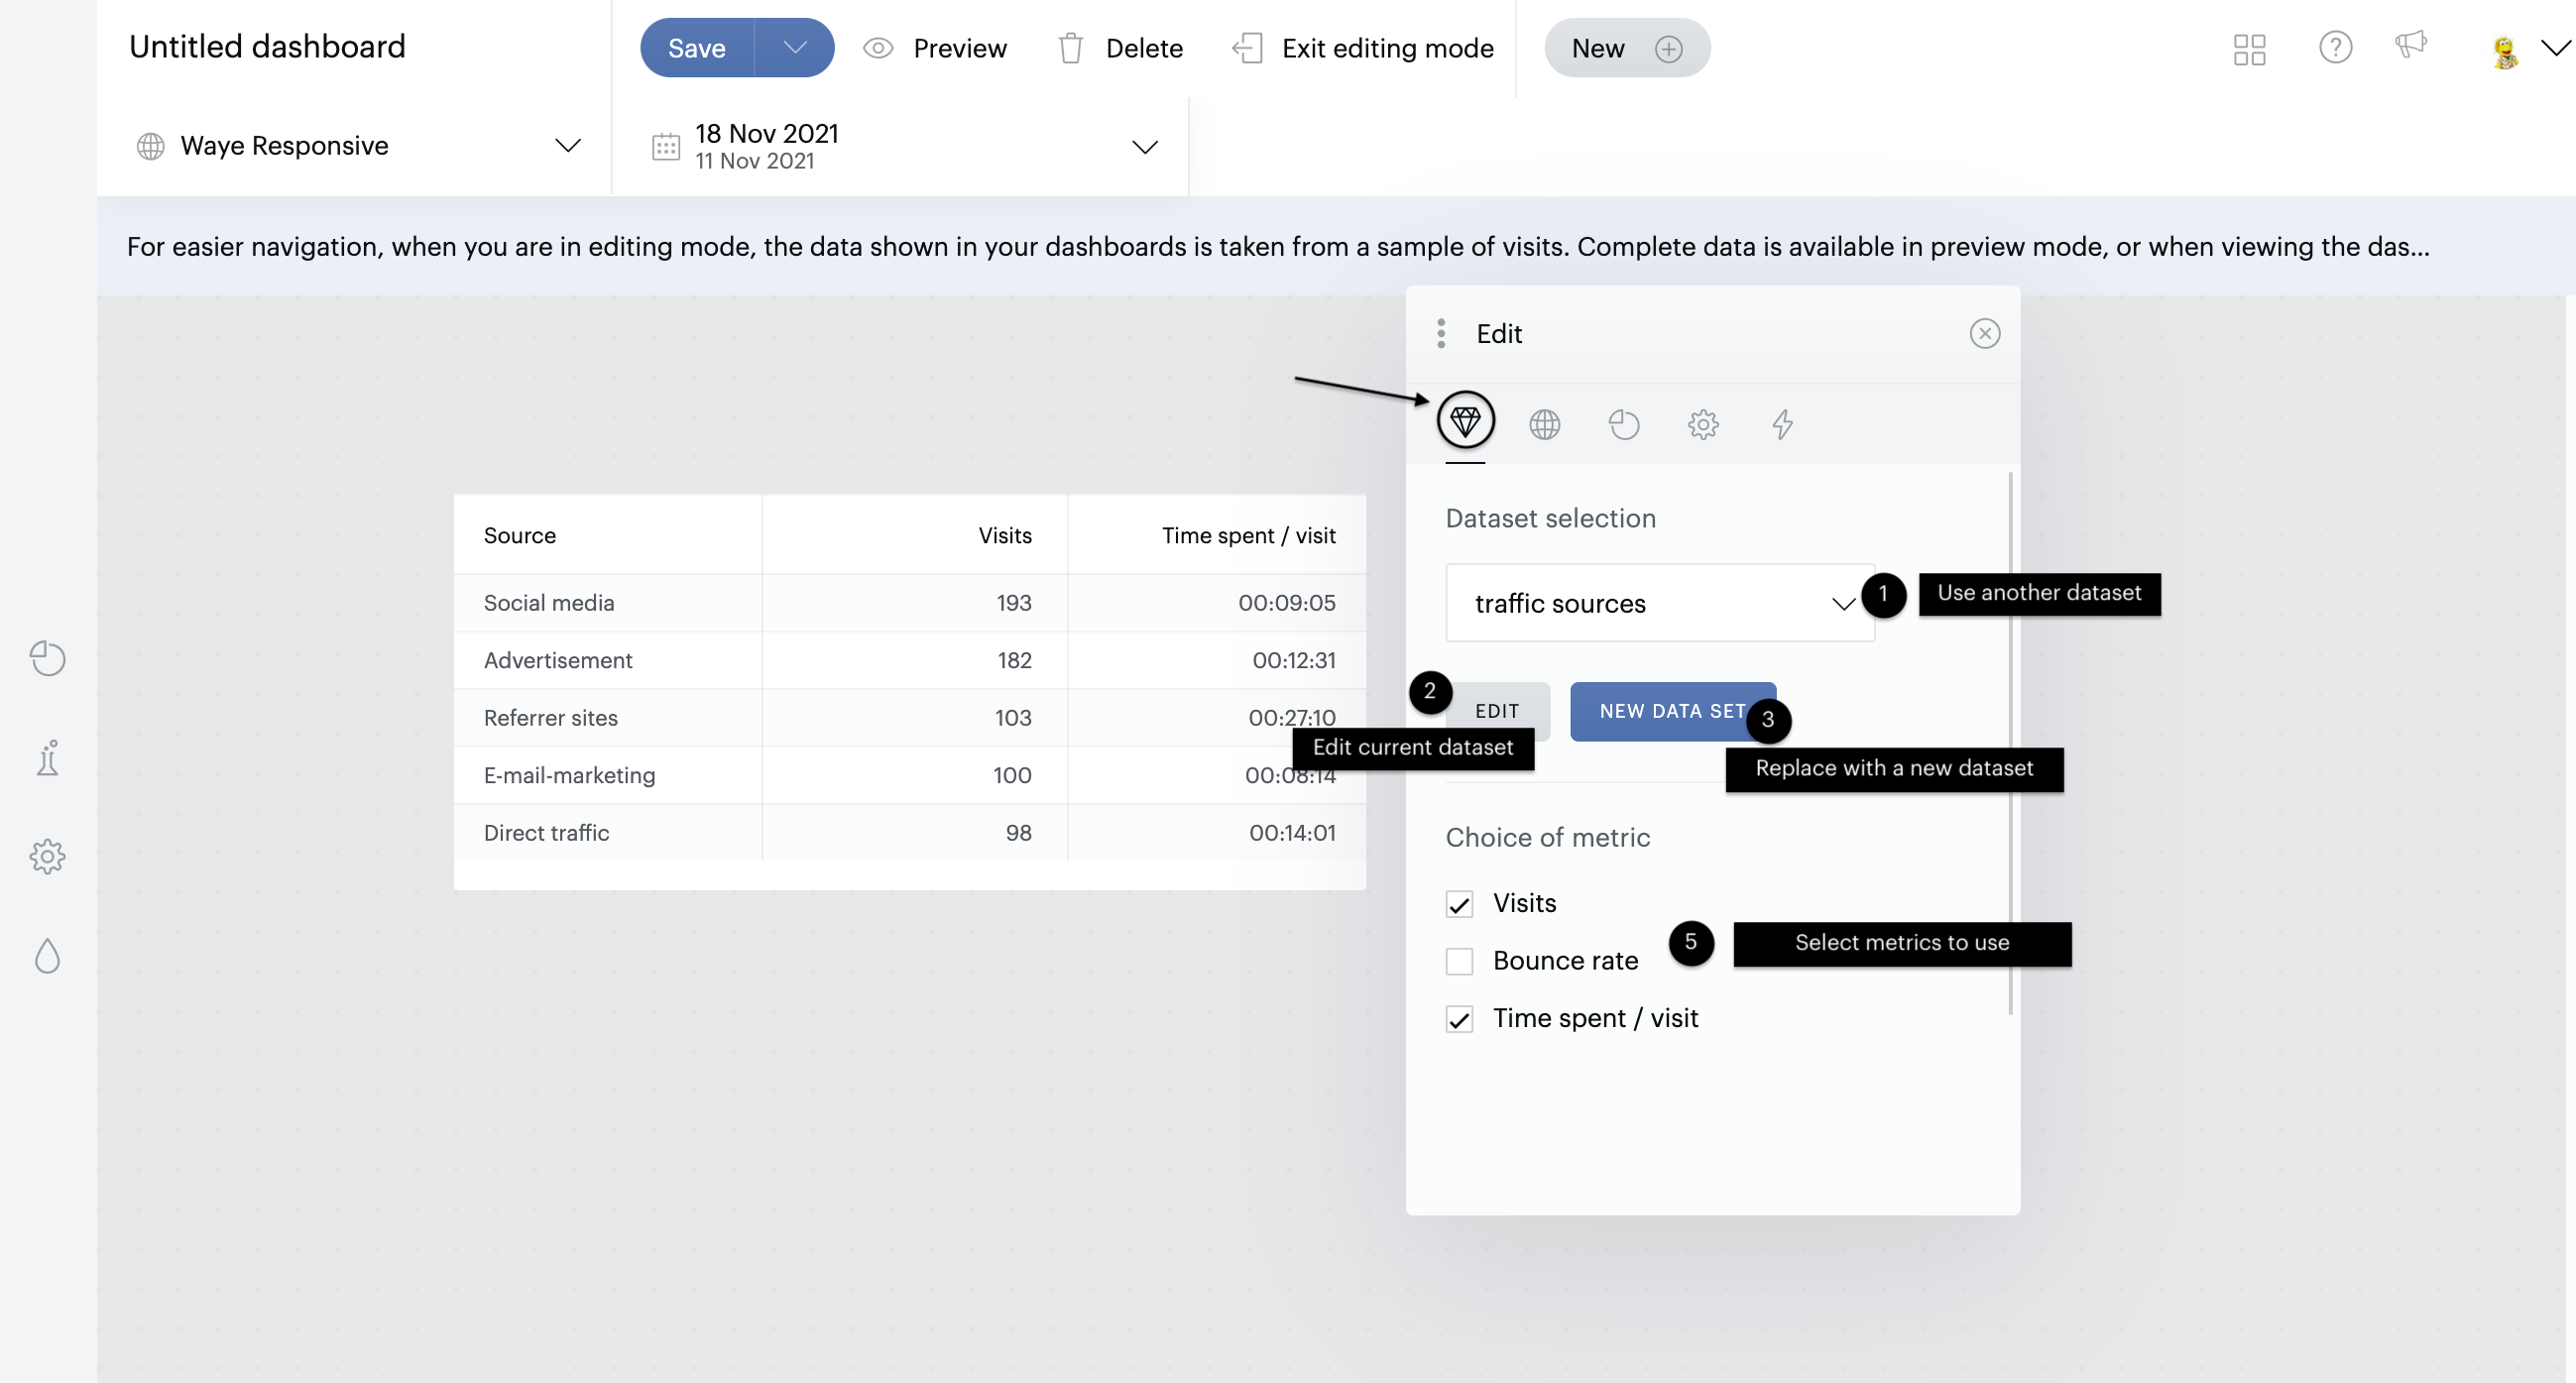This screenshot has width=2576, height=1383.
Task: Click the megaphone announcements icon
Action: pos(2411,45)
